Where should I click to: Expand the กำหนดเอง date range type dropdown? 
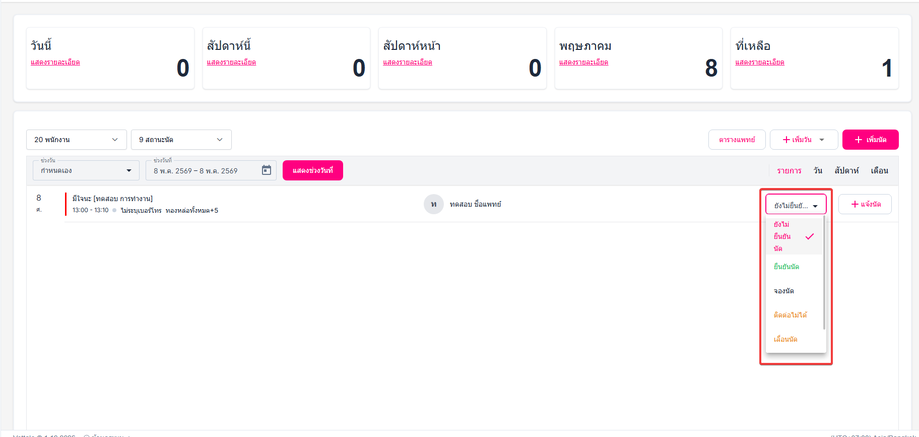pos(86,170)
